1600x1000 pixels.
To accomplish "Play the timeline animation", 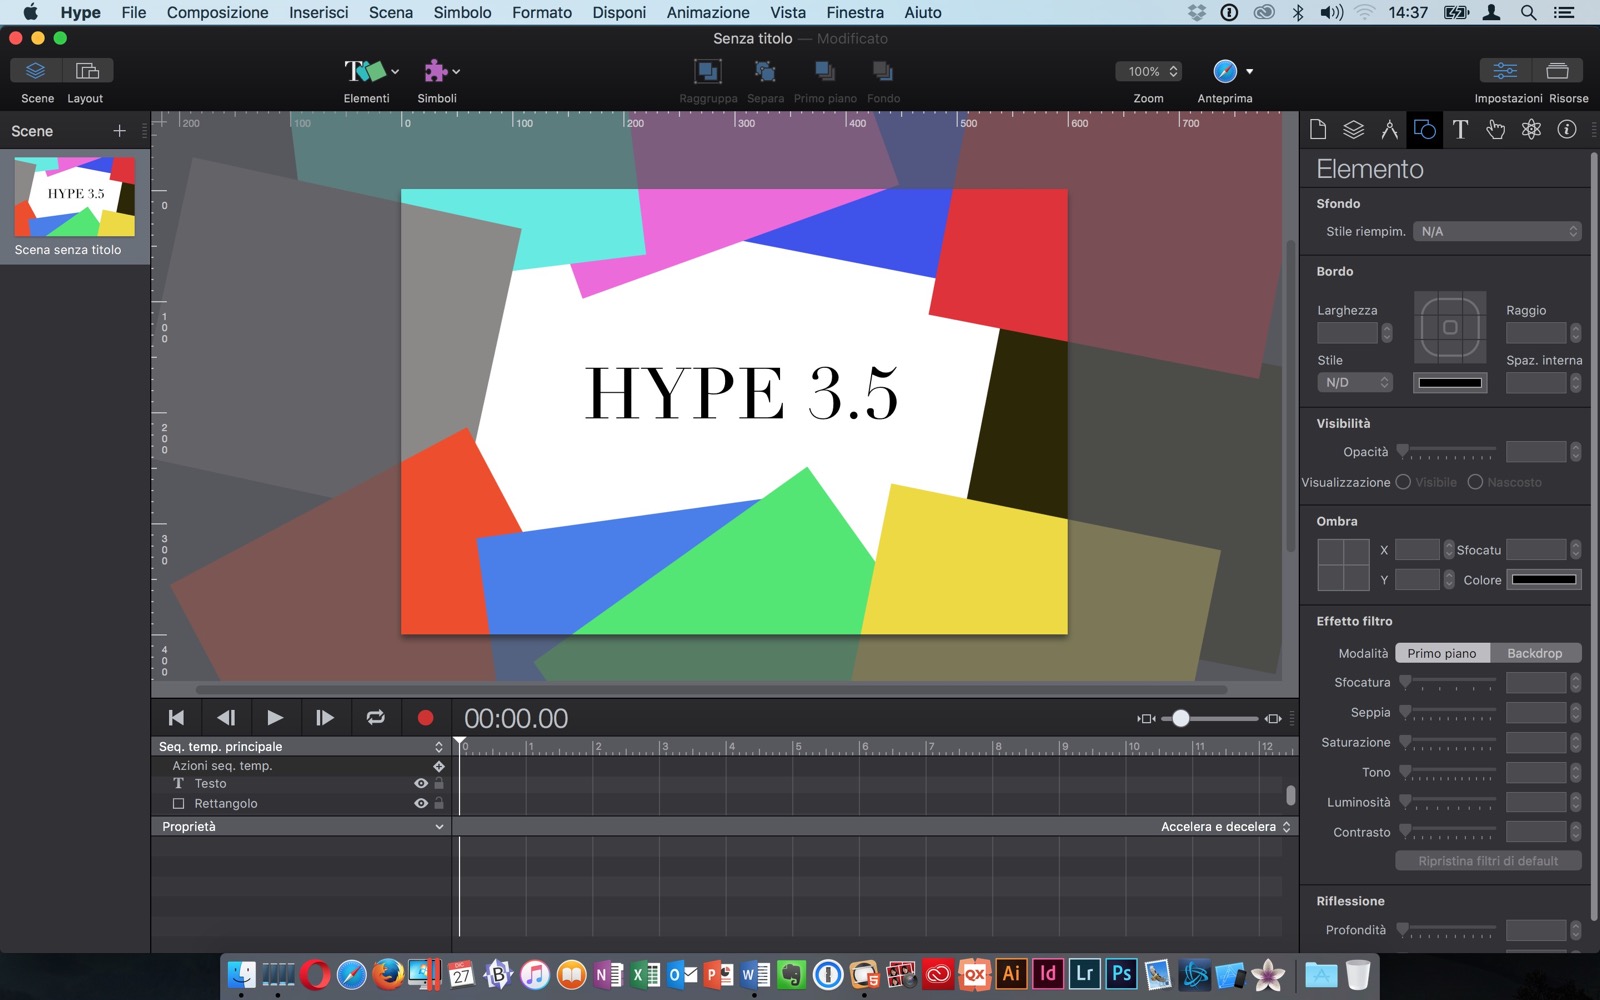I will coord(275,718).
